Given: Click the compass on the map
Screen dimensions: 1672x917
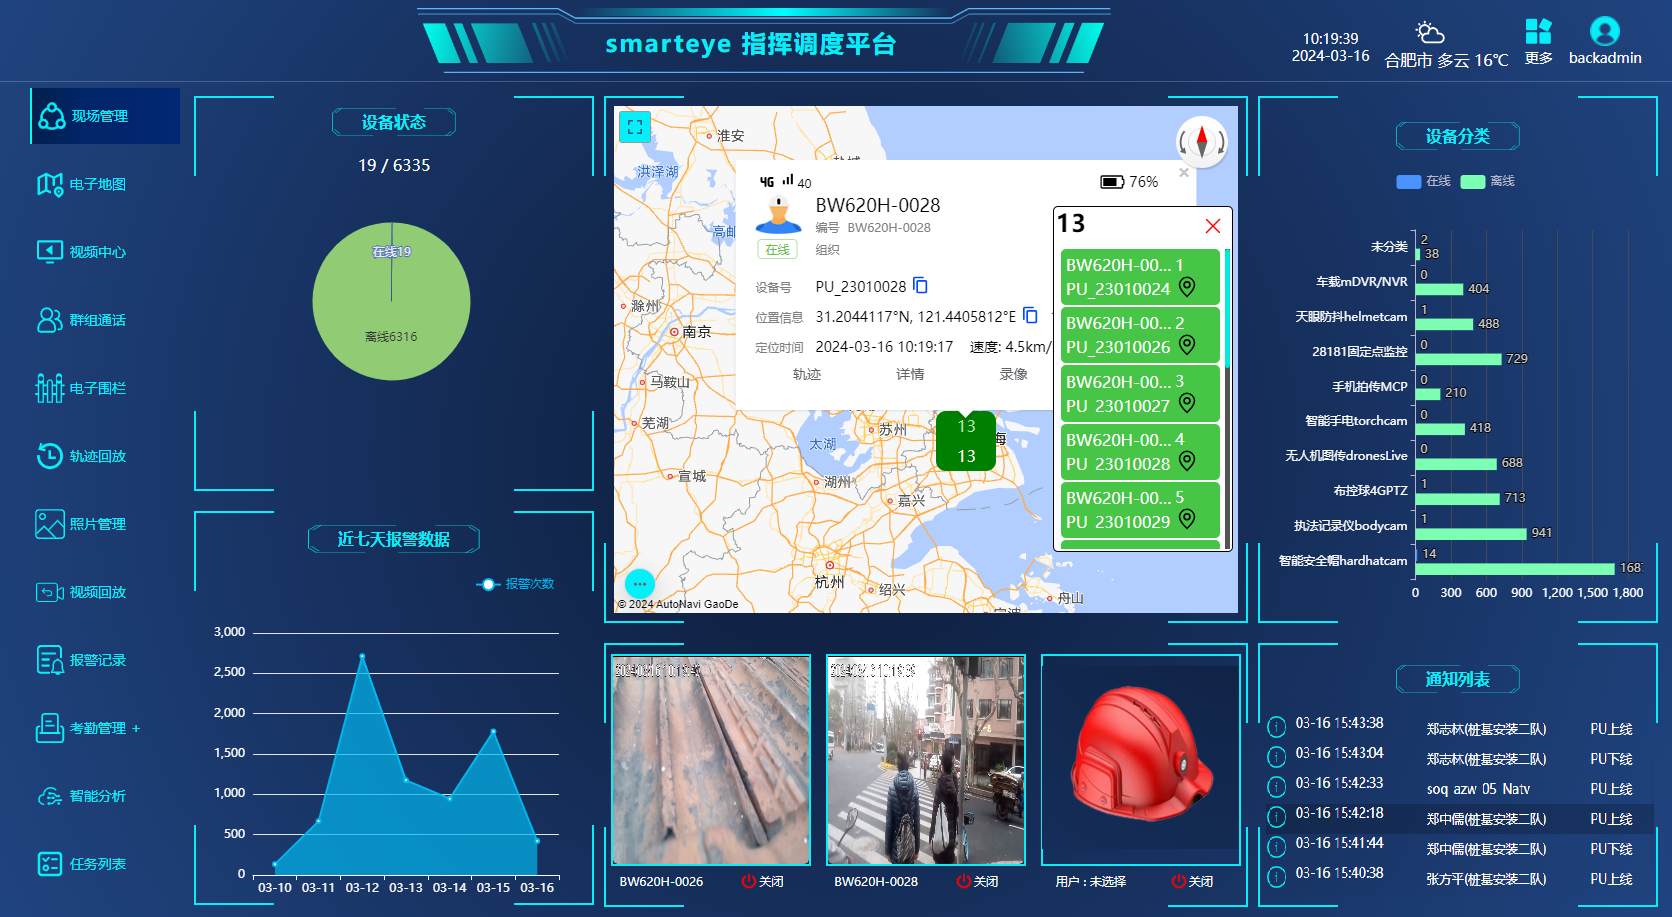Looking at the screenshot, I should (x=1201, y=142).
